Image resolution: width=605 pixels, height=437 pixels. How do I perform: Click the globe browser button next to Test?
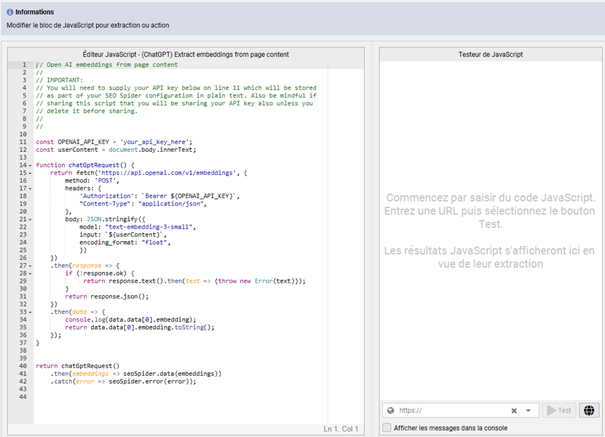(589, 410)
